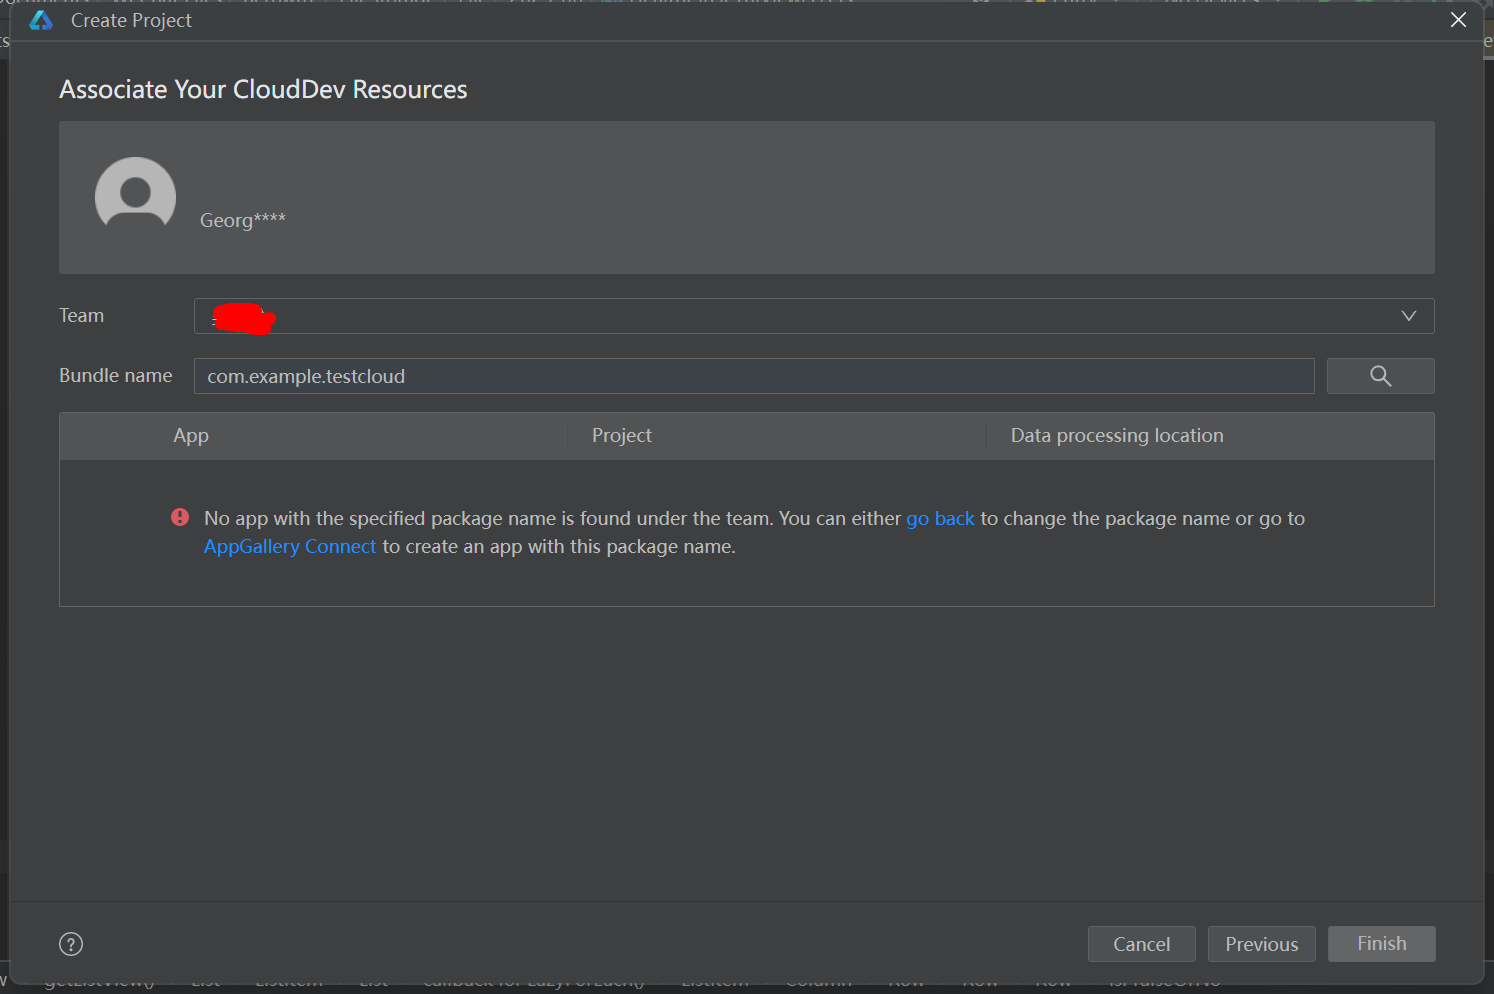Open the AppGallery Connect link
The width and height of the screenshot is (1494, 994).
pos(290,547)
